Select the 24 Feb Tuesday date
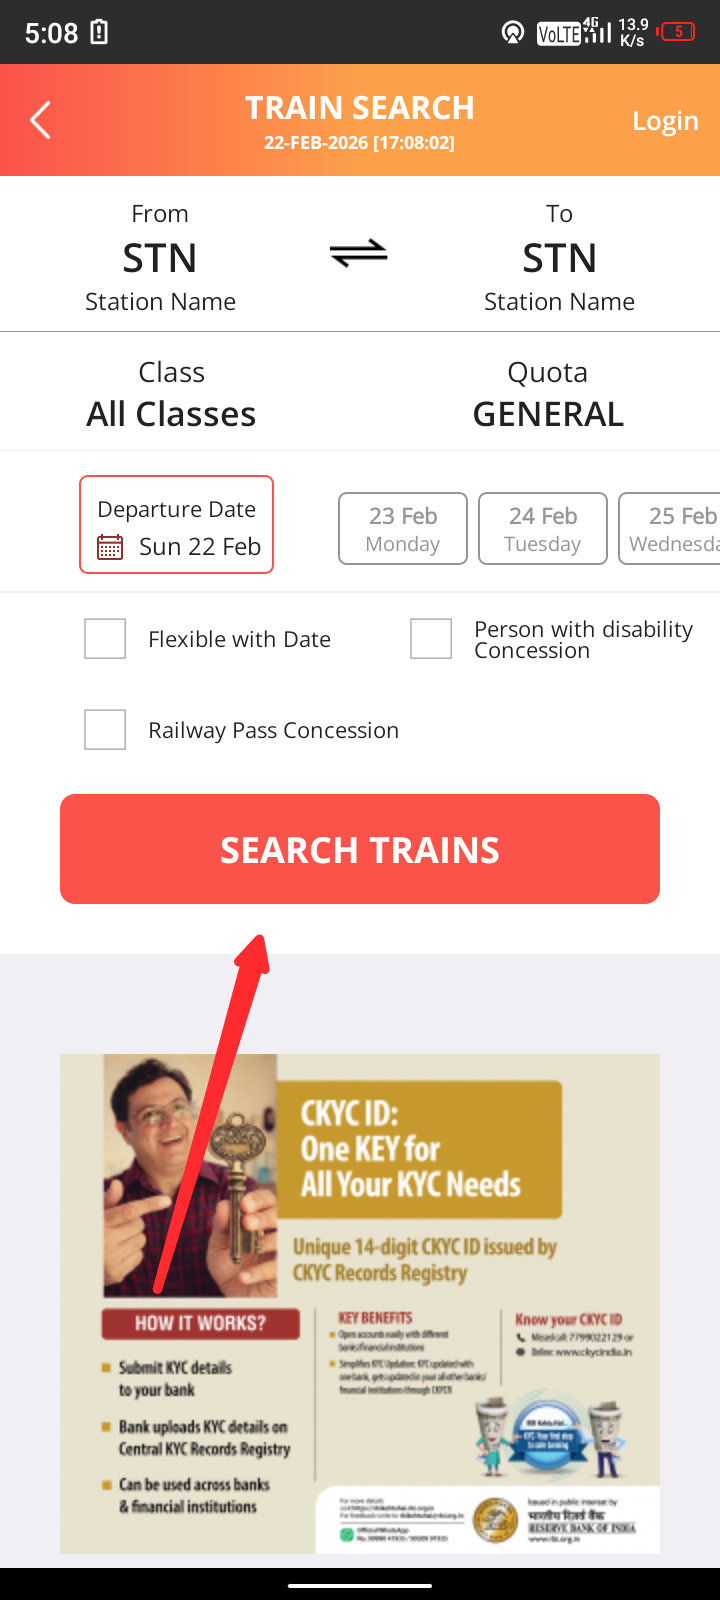The image size is (720, 1600). (x=543, y=529)
